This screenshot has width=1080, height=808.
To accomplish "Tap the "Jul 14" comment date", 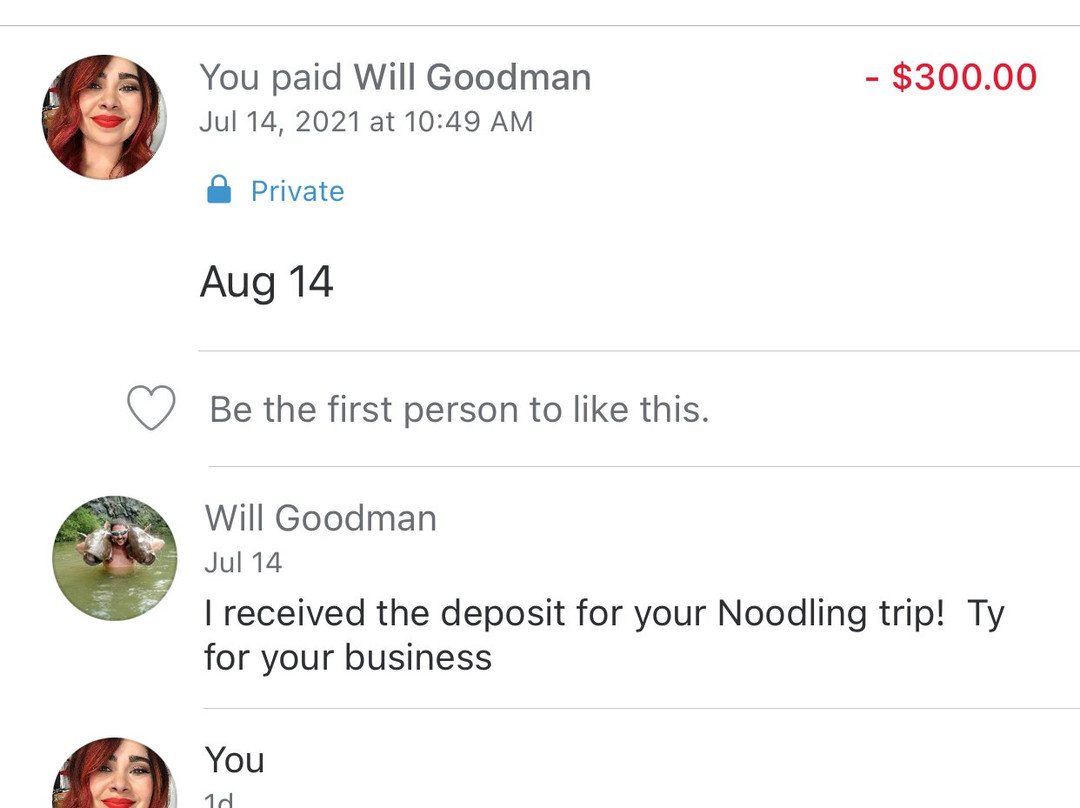I will tap(243, 563).
